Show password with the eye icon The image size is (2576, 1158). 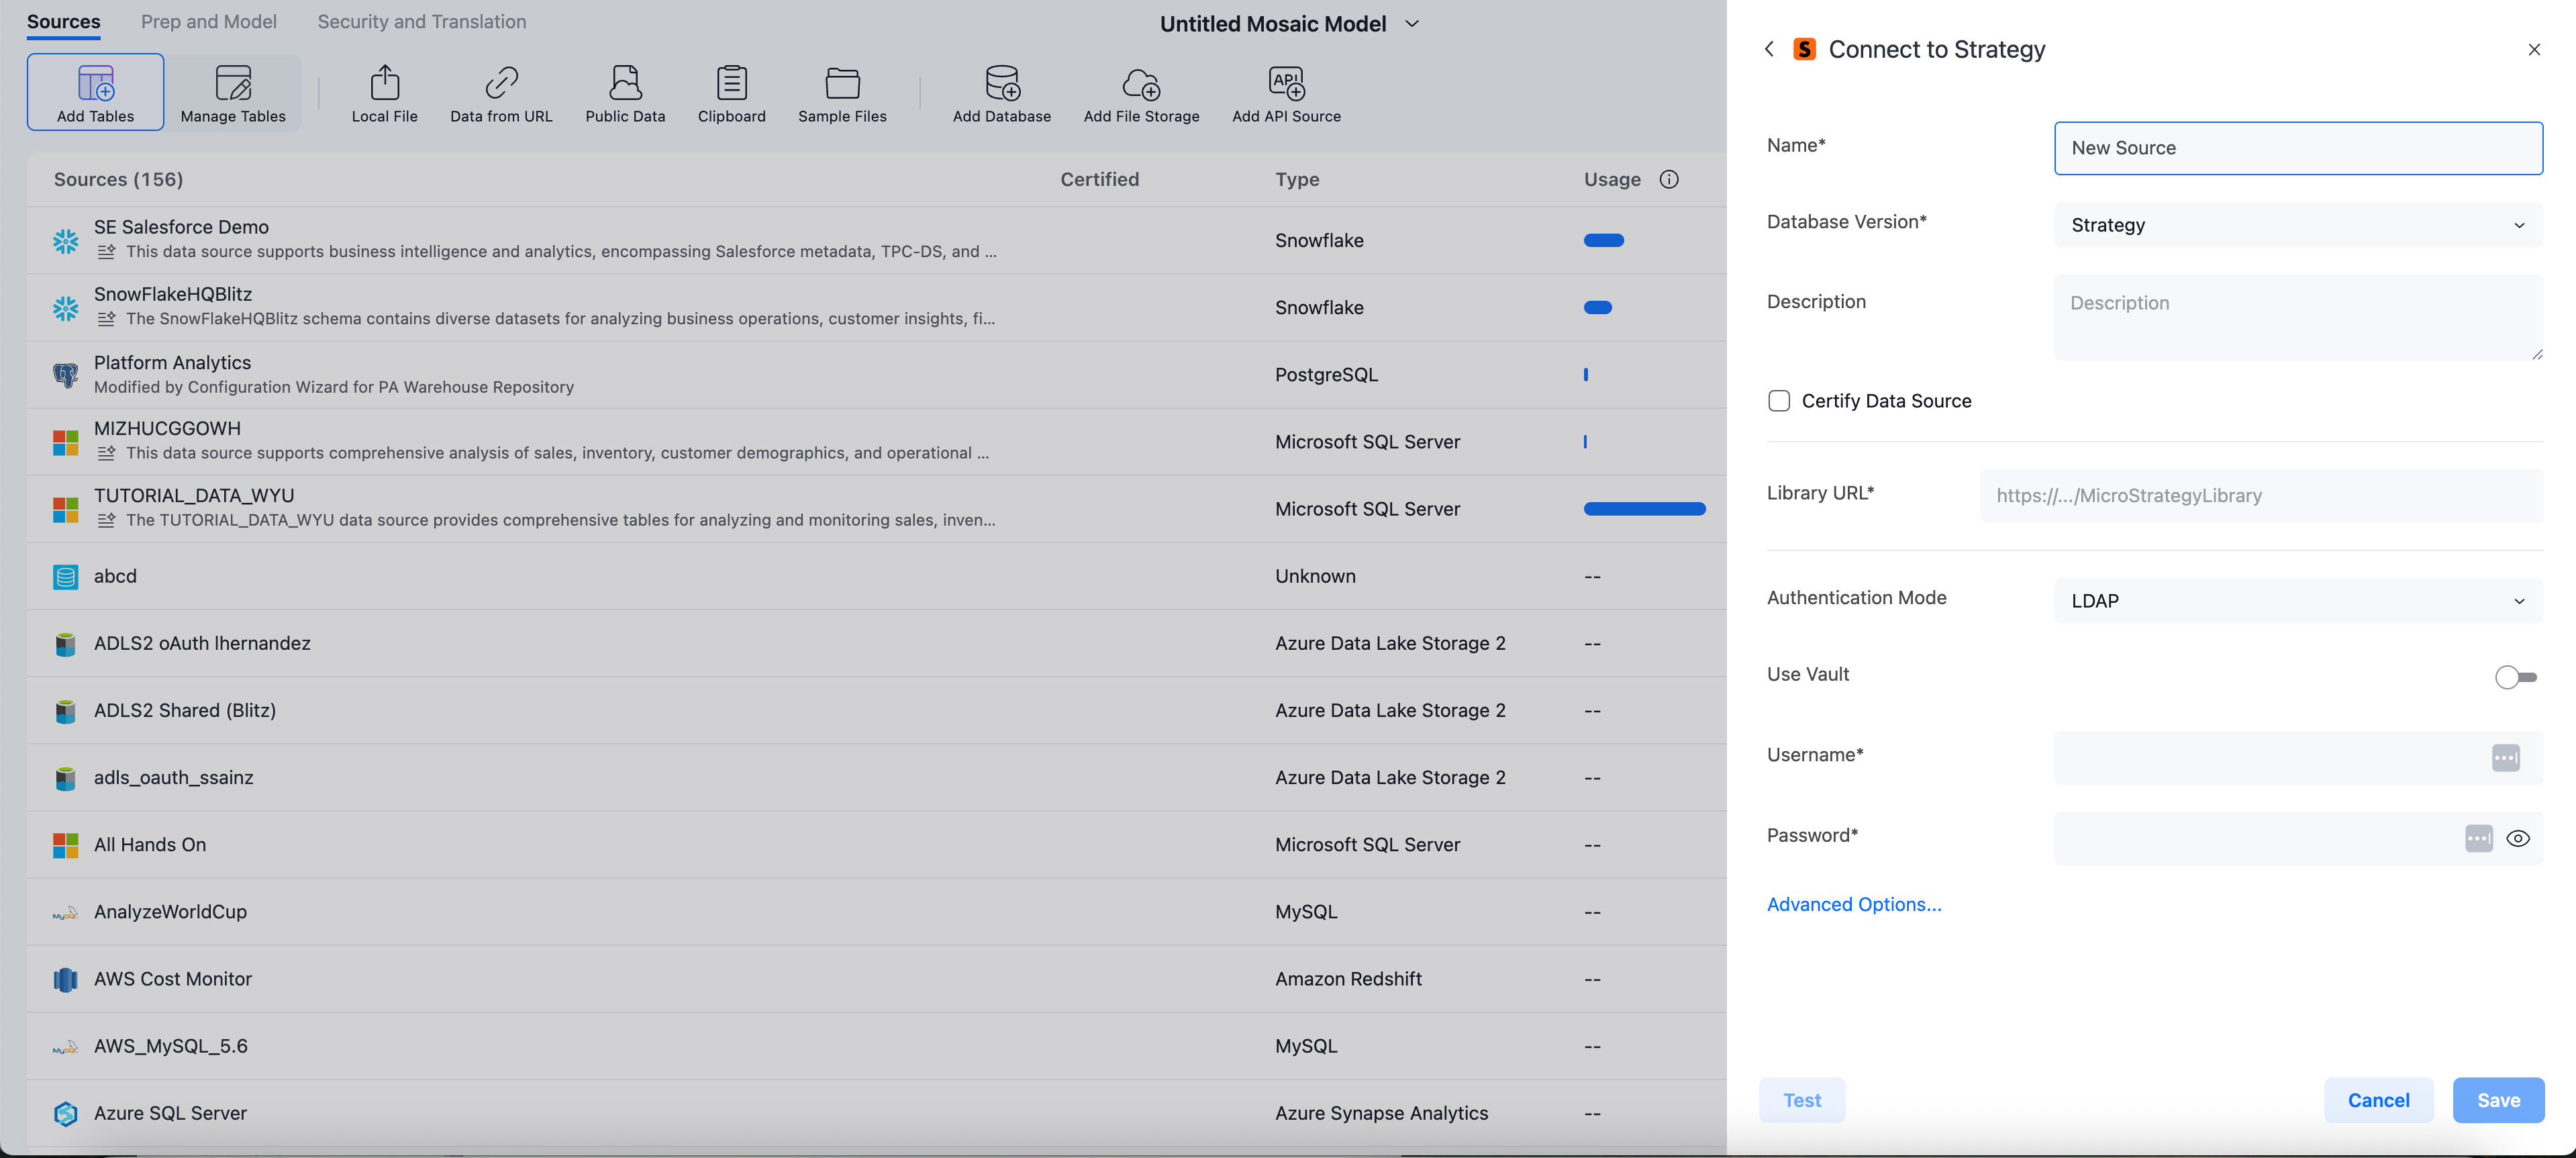pos(2518,838)
